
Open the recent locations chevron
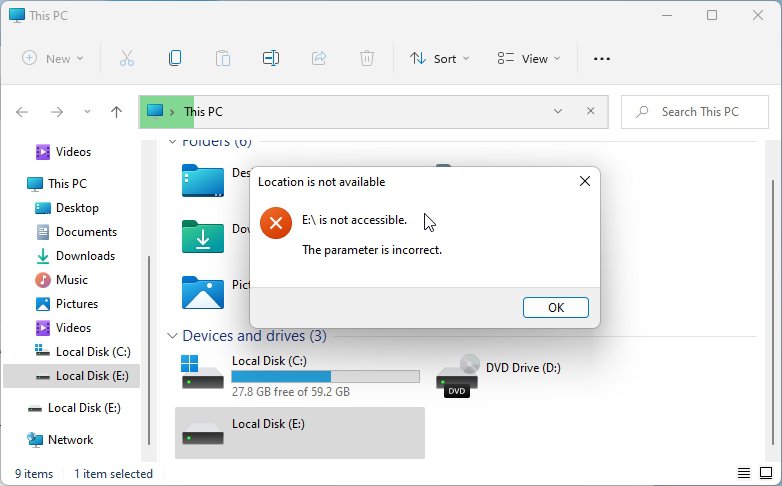click(x=87, y=112)
